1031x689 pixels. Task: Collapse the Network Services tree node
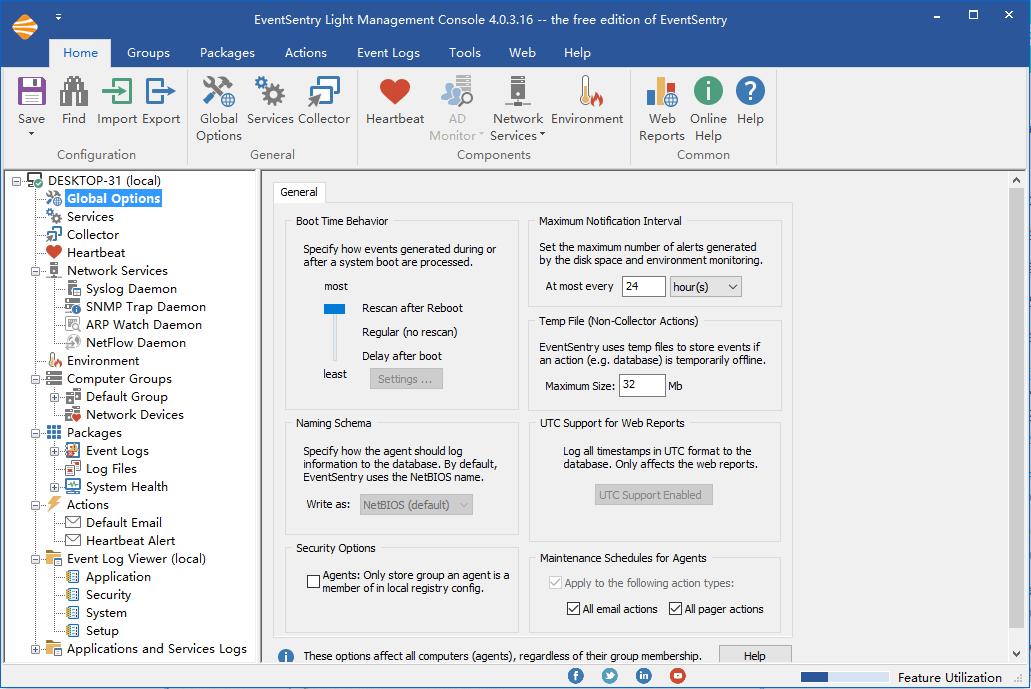tap(36, 271)
